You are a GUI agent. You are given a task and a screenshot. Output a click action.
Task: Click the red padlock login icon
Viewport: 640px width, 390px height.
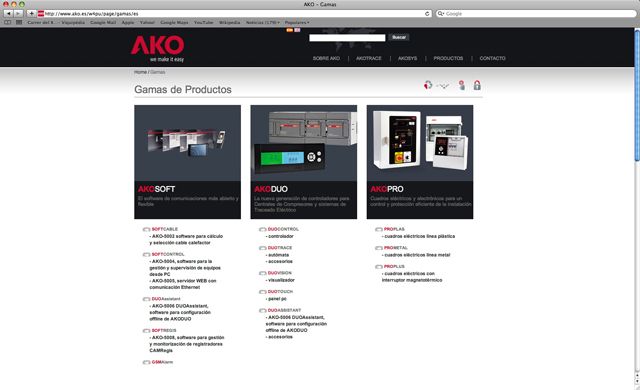pyautogui.click(x=477, y=85)
